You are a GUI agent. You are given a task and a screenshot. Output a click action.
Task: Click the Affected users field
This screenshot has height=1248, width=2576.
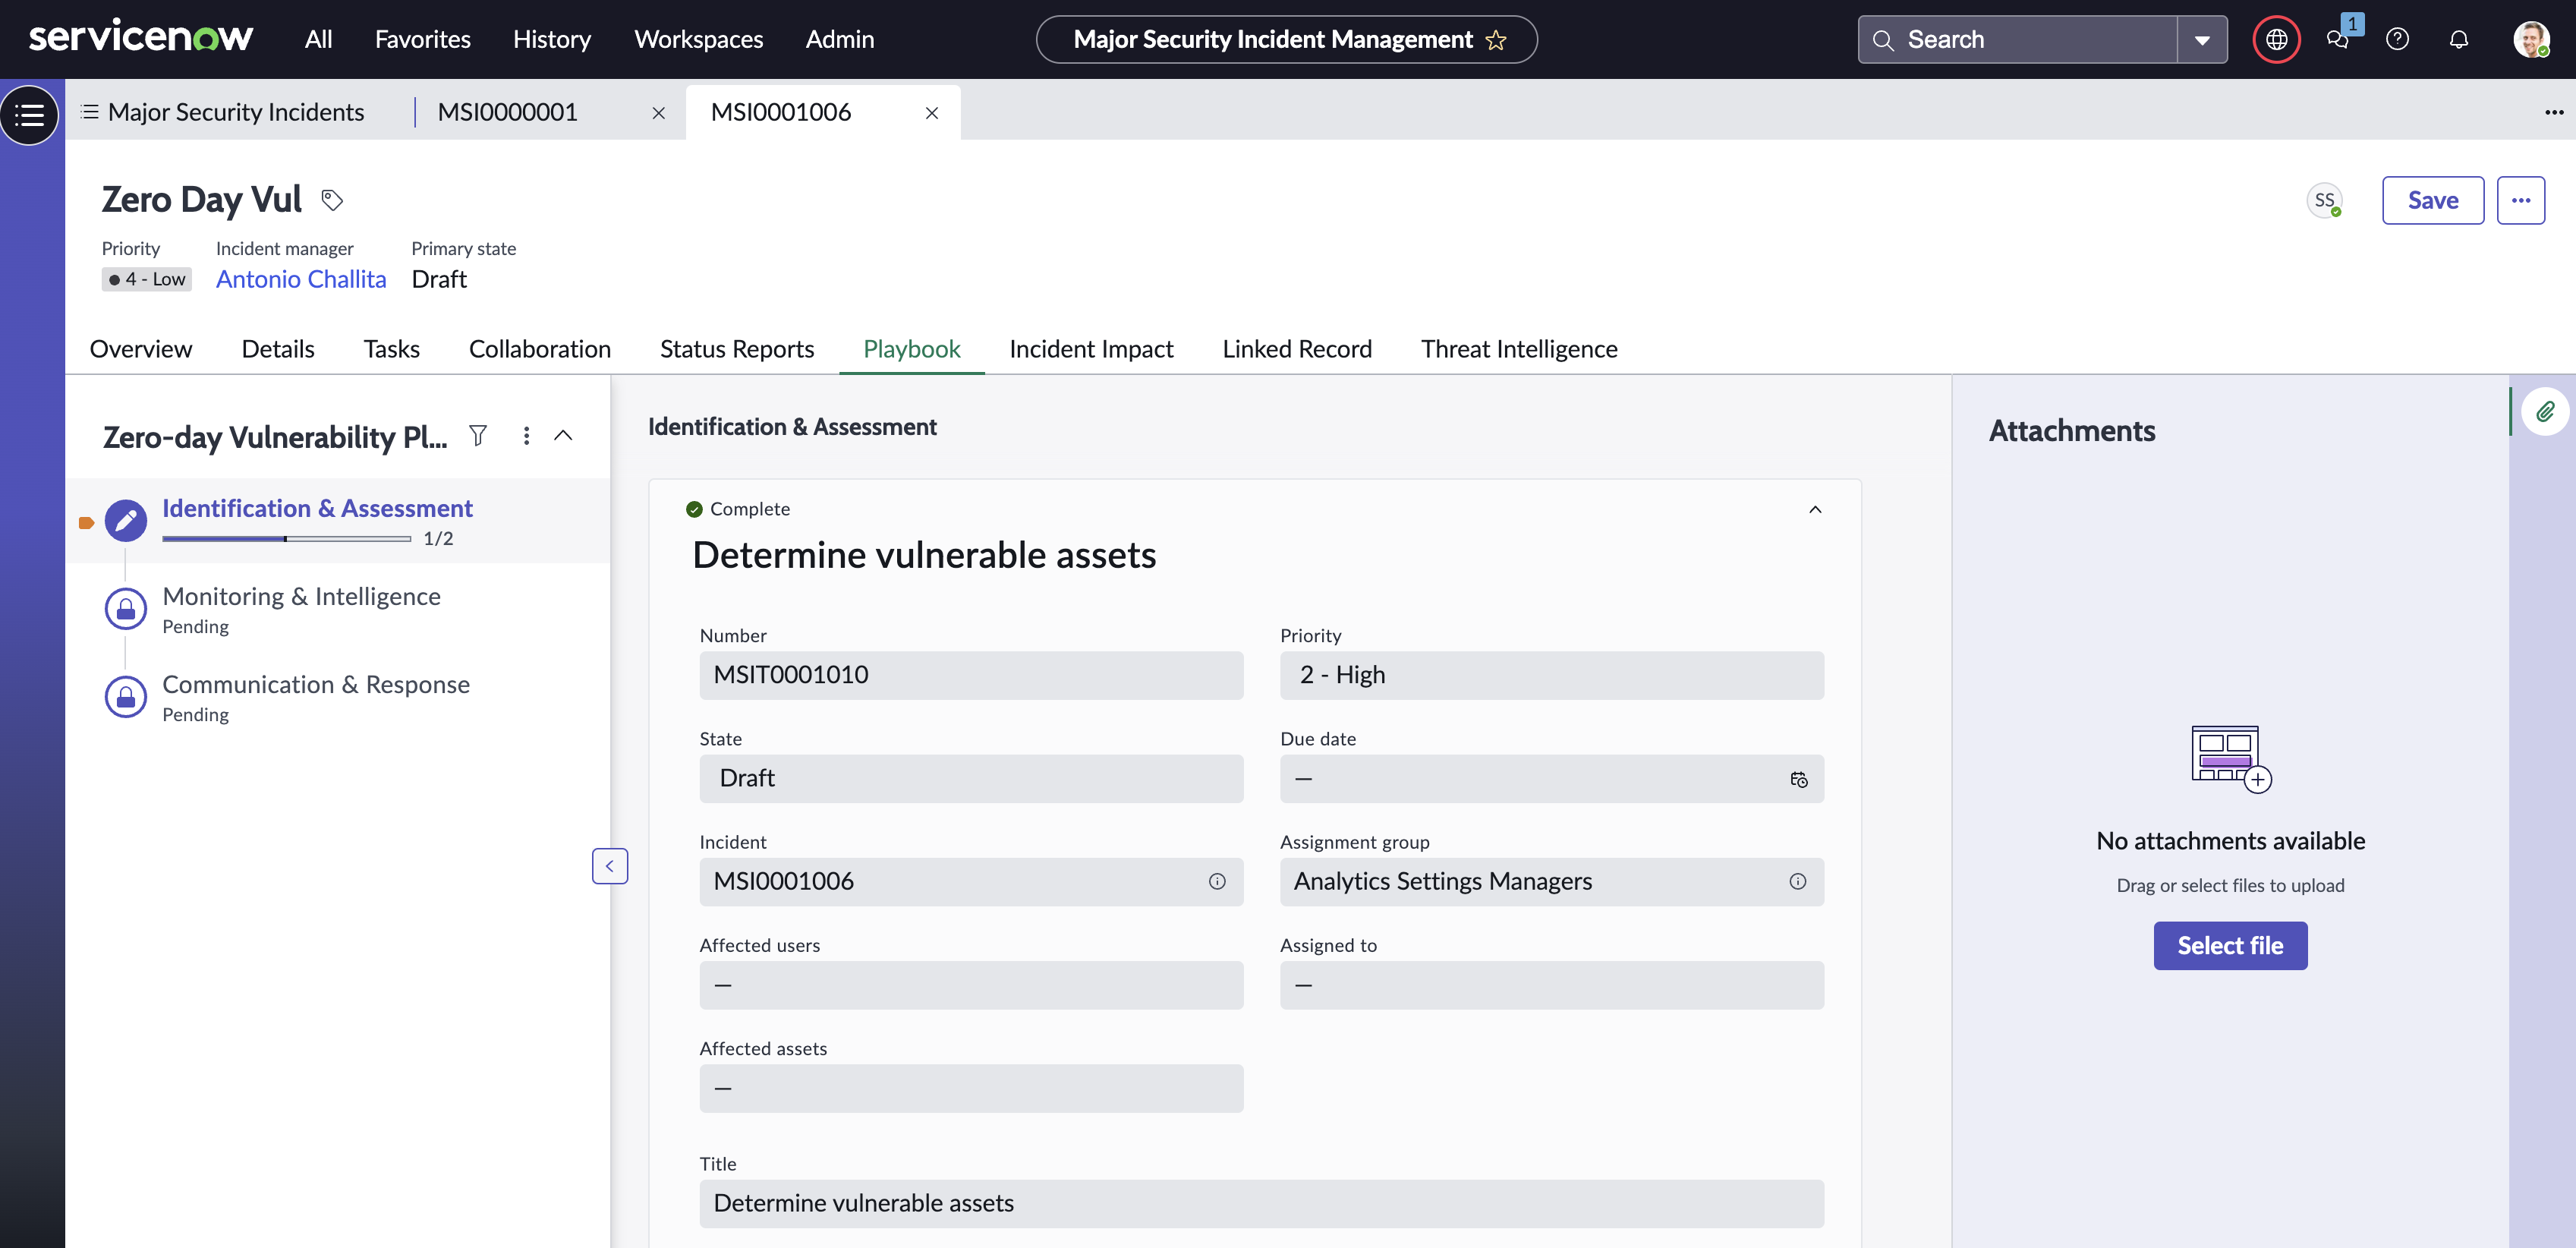(971, 985)
